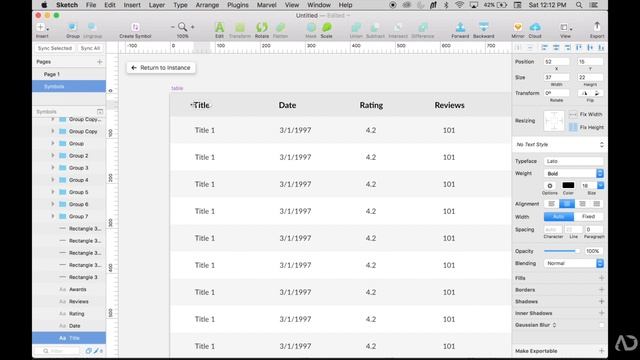Click text Options gear icon
Image resolution: width=640 pixels, height=360 pixels.
point(550,186)
